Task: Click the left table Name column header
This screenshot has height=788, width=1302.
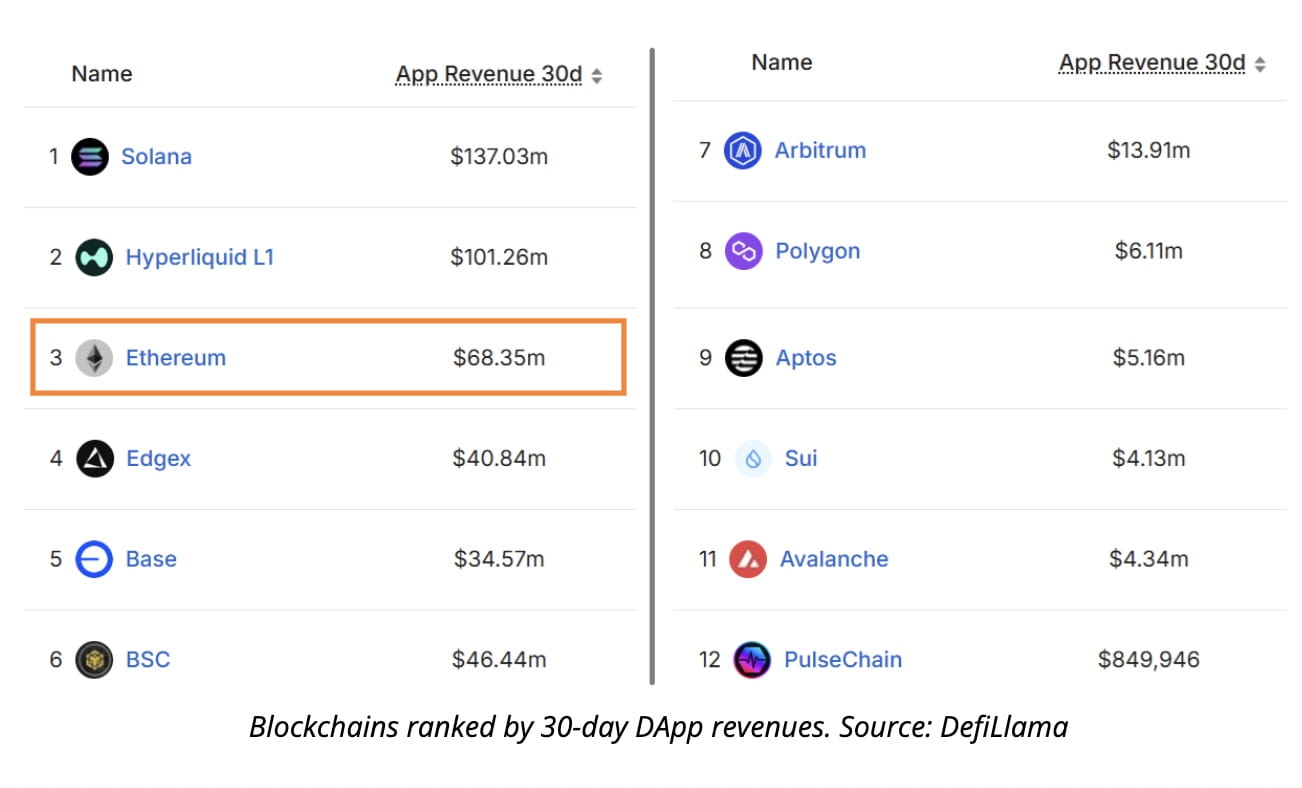Action: [101, 74]
